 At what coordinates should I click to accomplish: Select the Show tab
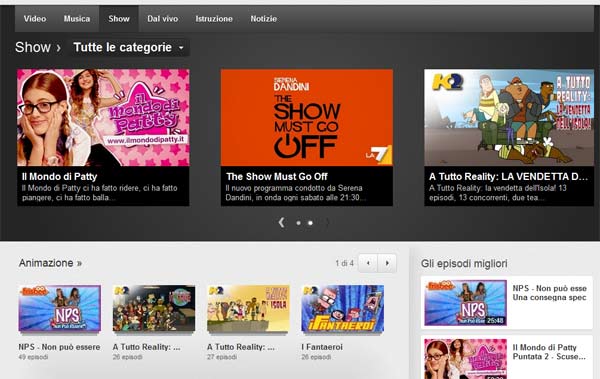[x=119, y=19]
